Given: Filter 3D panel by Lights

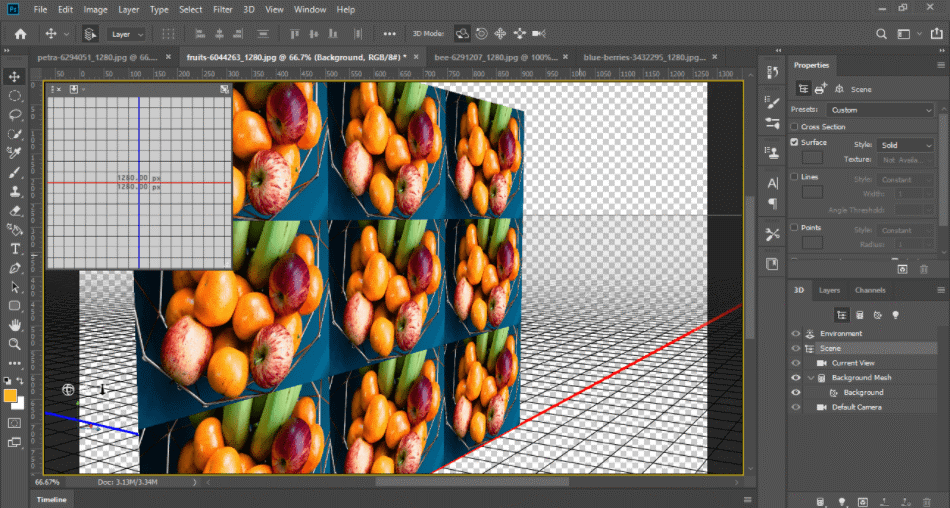Looking at the screenshot, I should click(895, 315).
